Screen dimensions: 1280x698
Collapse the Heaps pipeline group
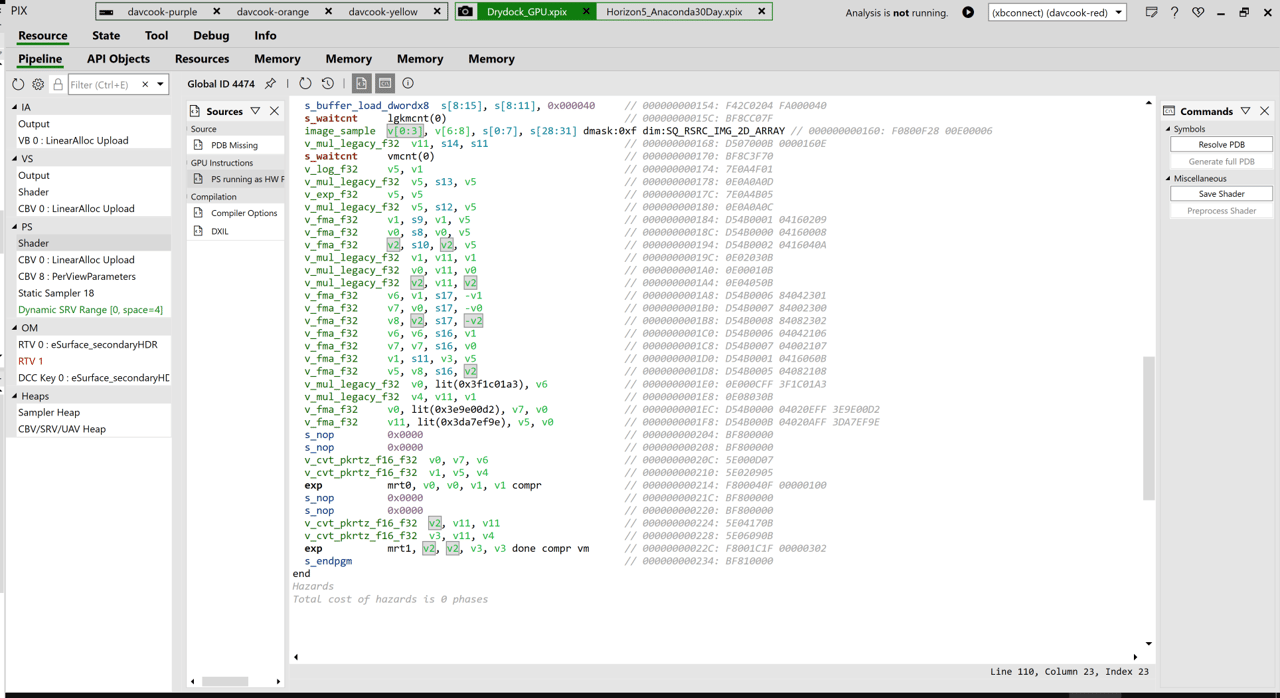pyautogui.click(x=15, y=396)
